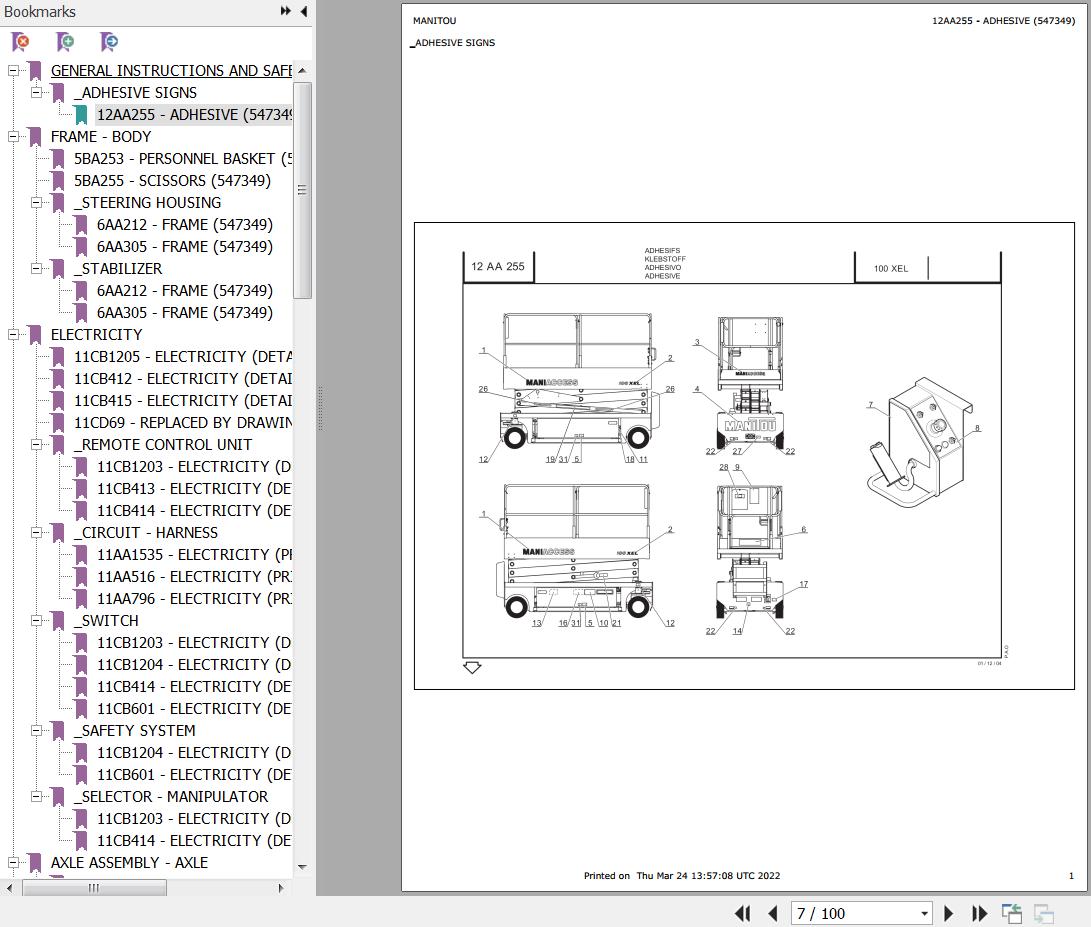
Task: Open the 11AA1535 - ELECTRICITY bookmark
Action: [194, 555]
